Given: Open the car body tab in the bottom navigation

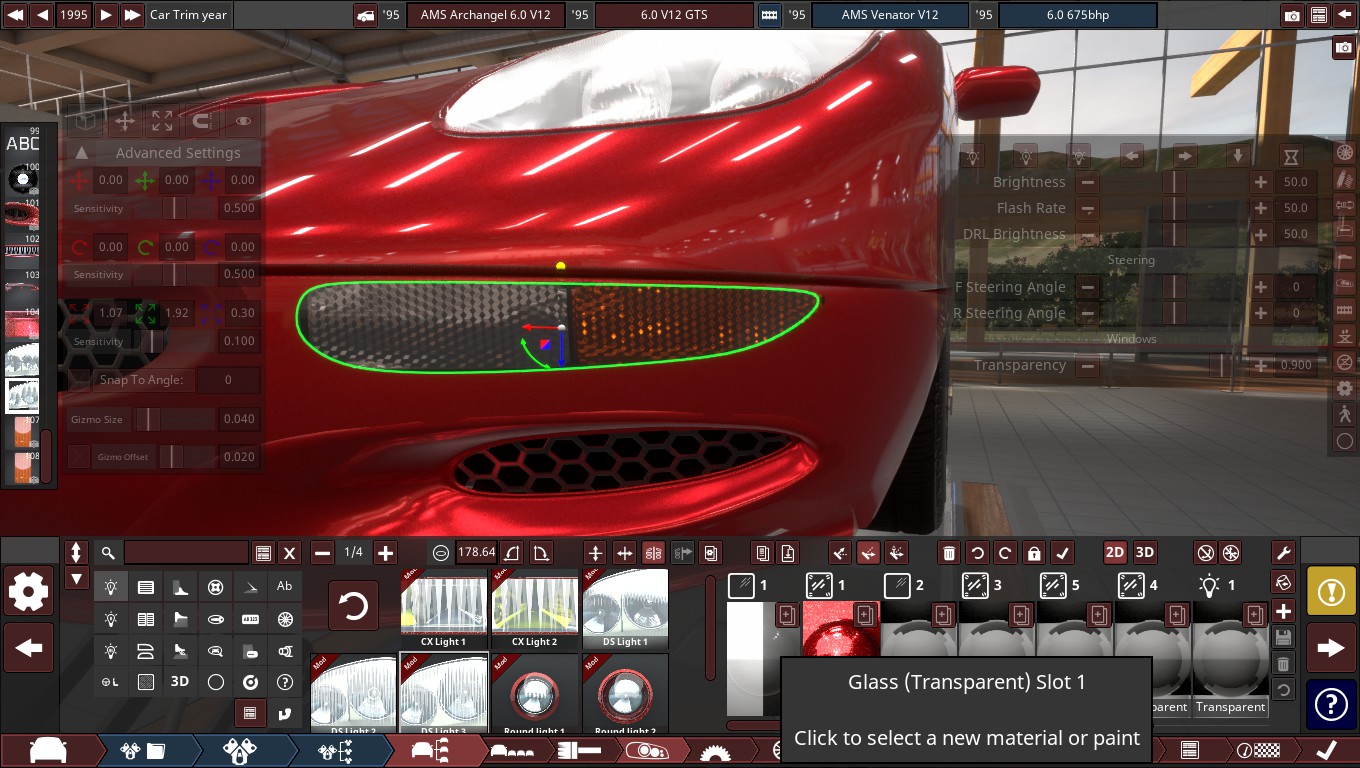Looking at the screenshot, I should tap(48, 750).
